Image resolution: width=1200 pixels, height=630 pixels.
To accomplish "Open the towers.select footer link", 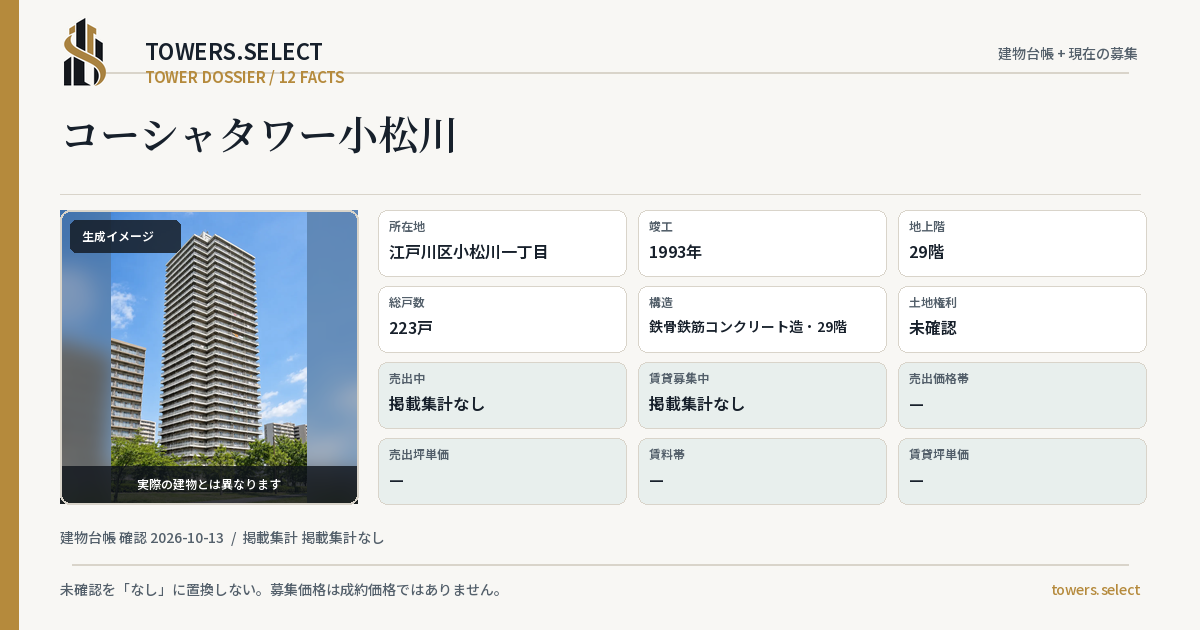I will [1095, 590].
